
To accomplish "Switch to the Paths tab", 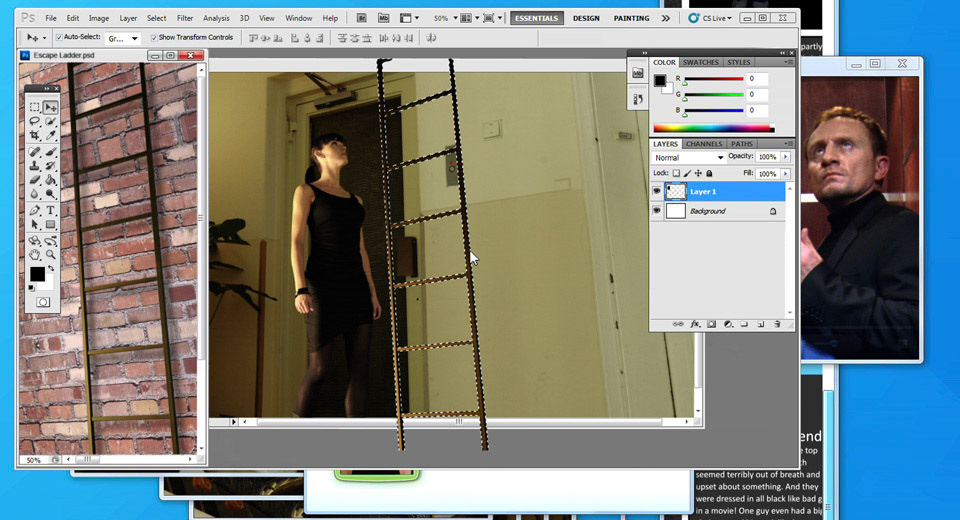I will [741, 144].
